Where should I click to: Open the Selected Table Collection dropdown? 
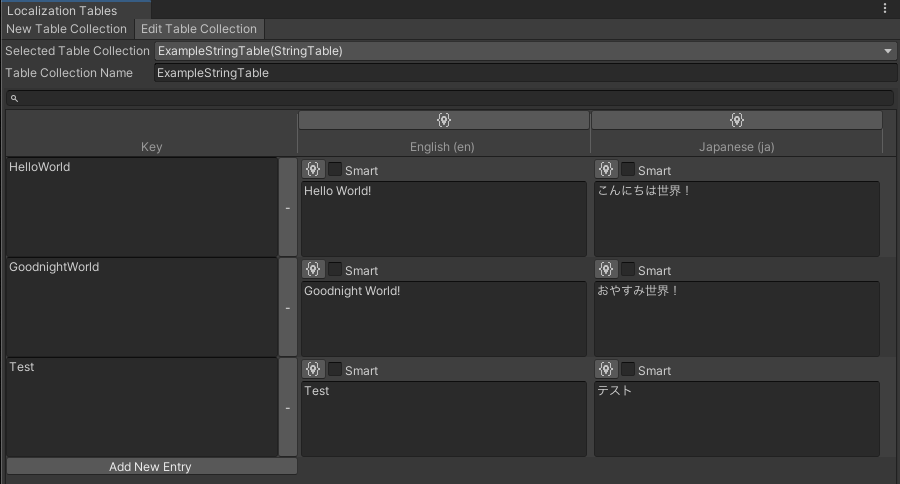click(x=525, y=51)
